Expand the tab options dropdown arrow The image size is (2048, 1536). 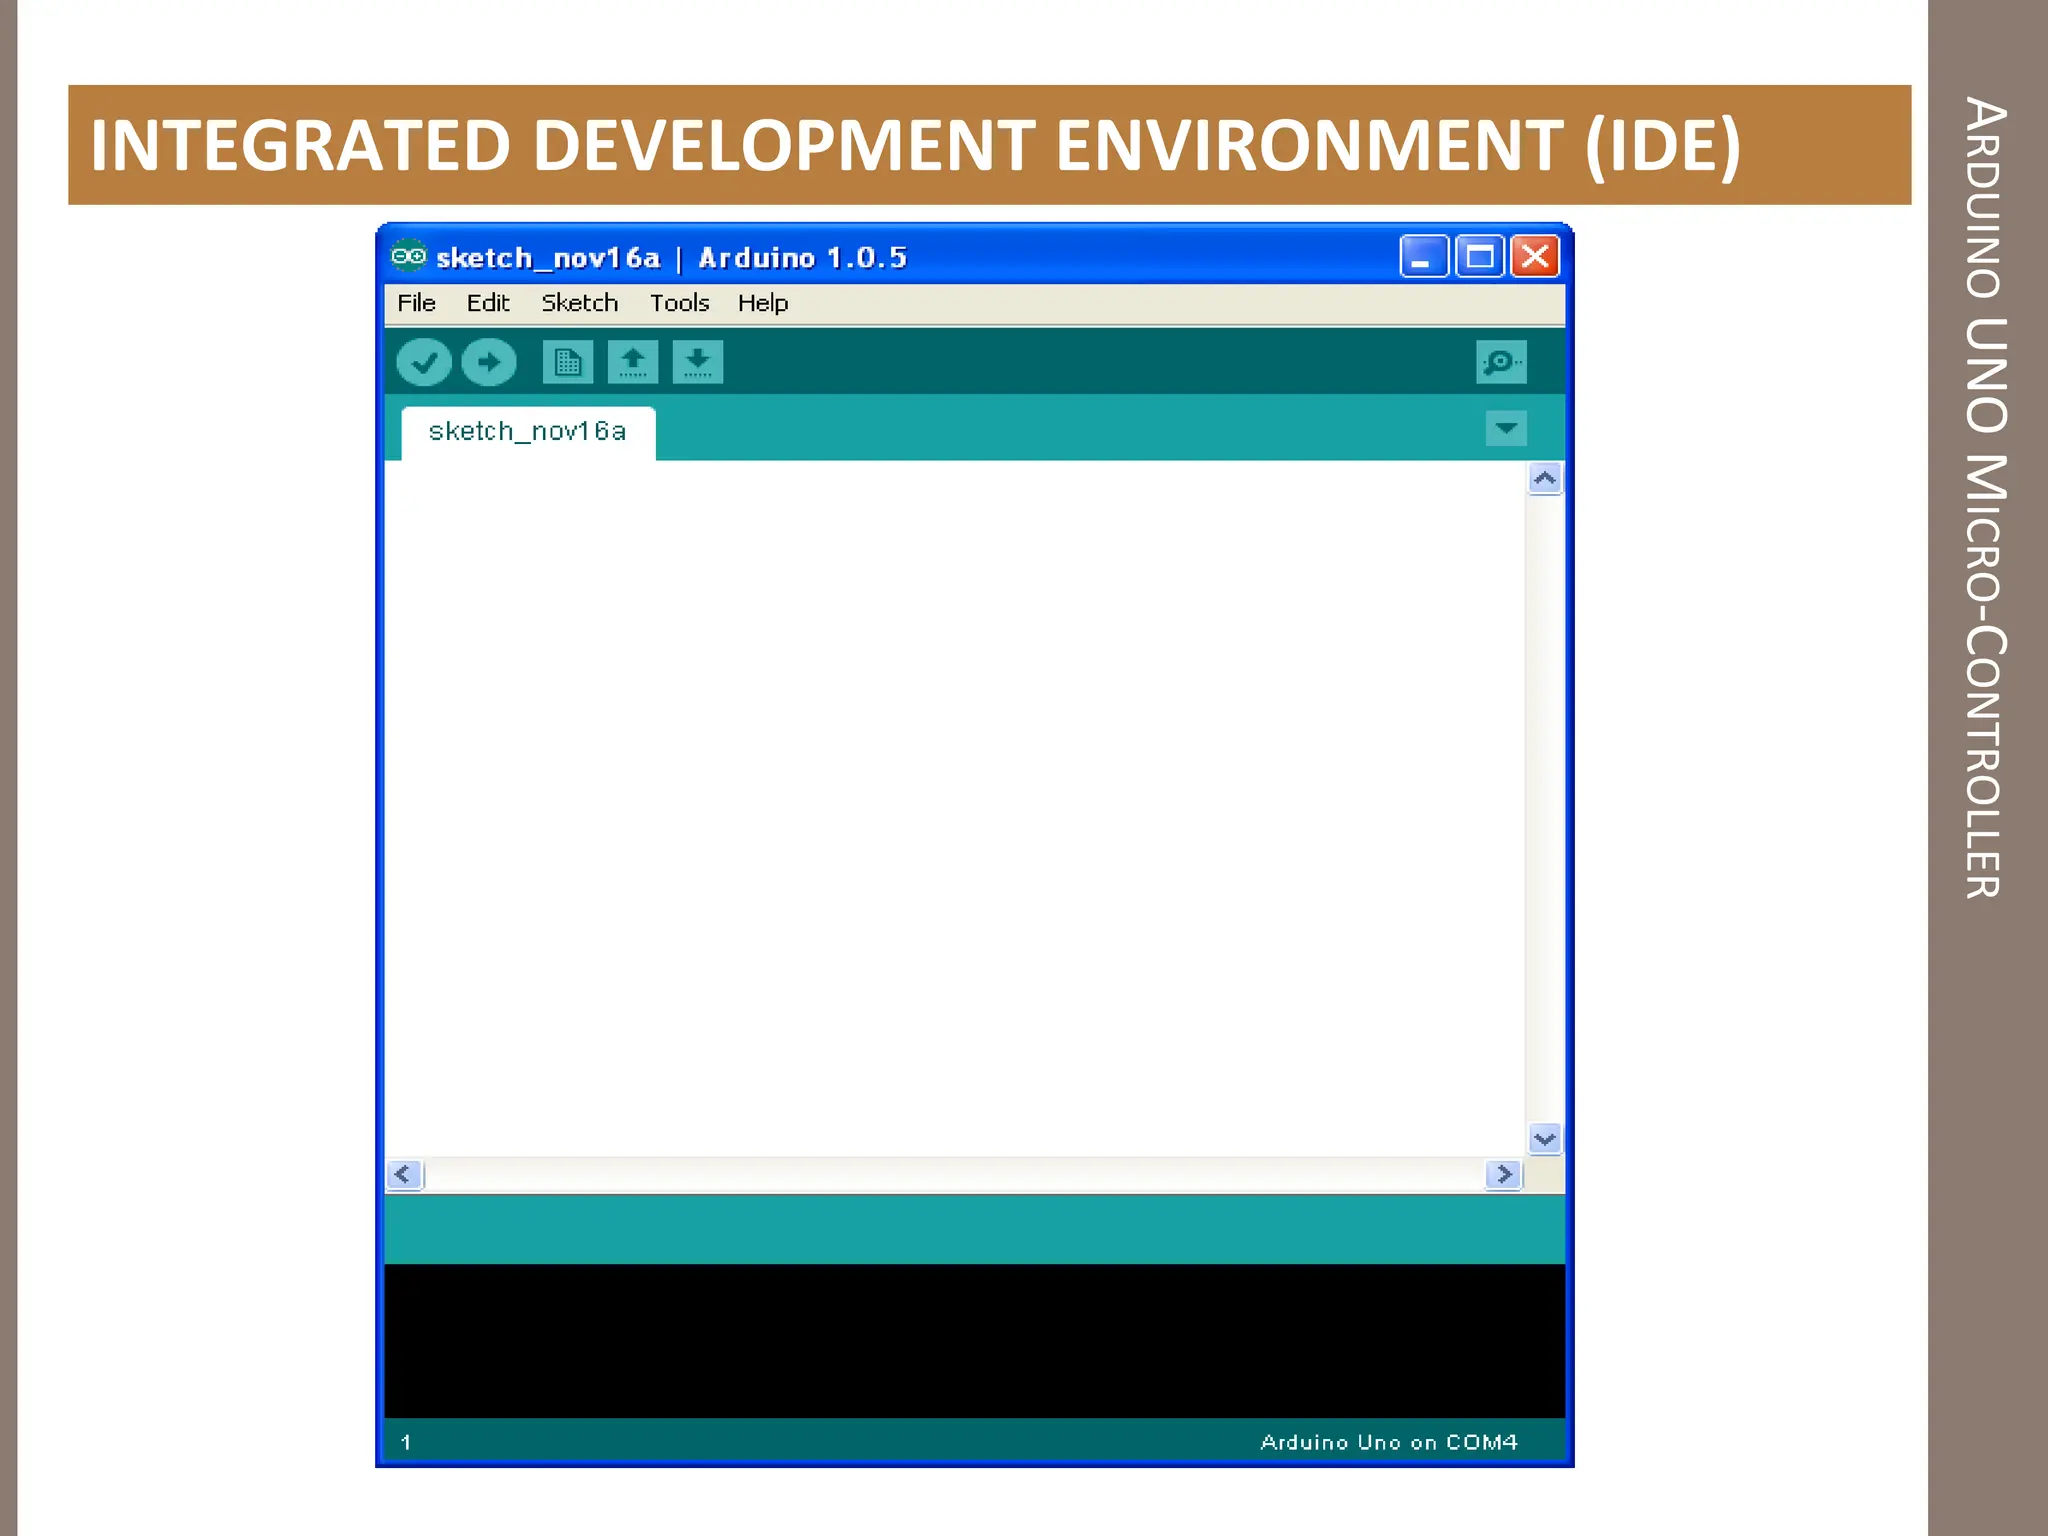coord(1506,429)
